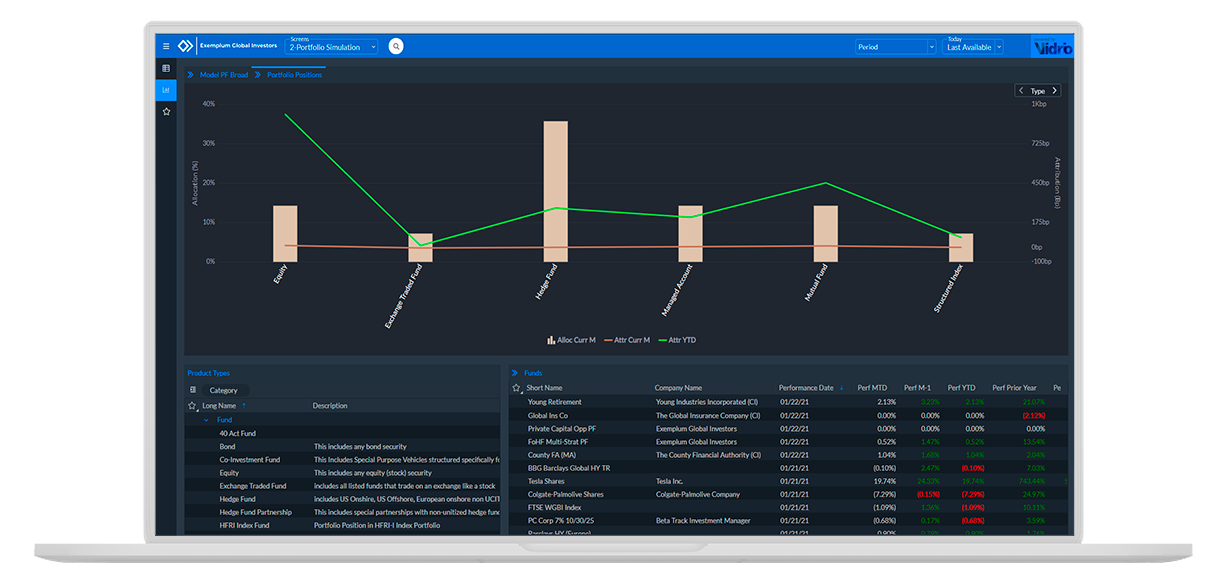Click next arrow on Type selector

click(1054, 90)
